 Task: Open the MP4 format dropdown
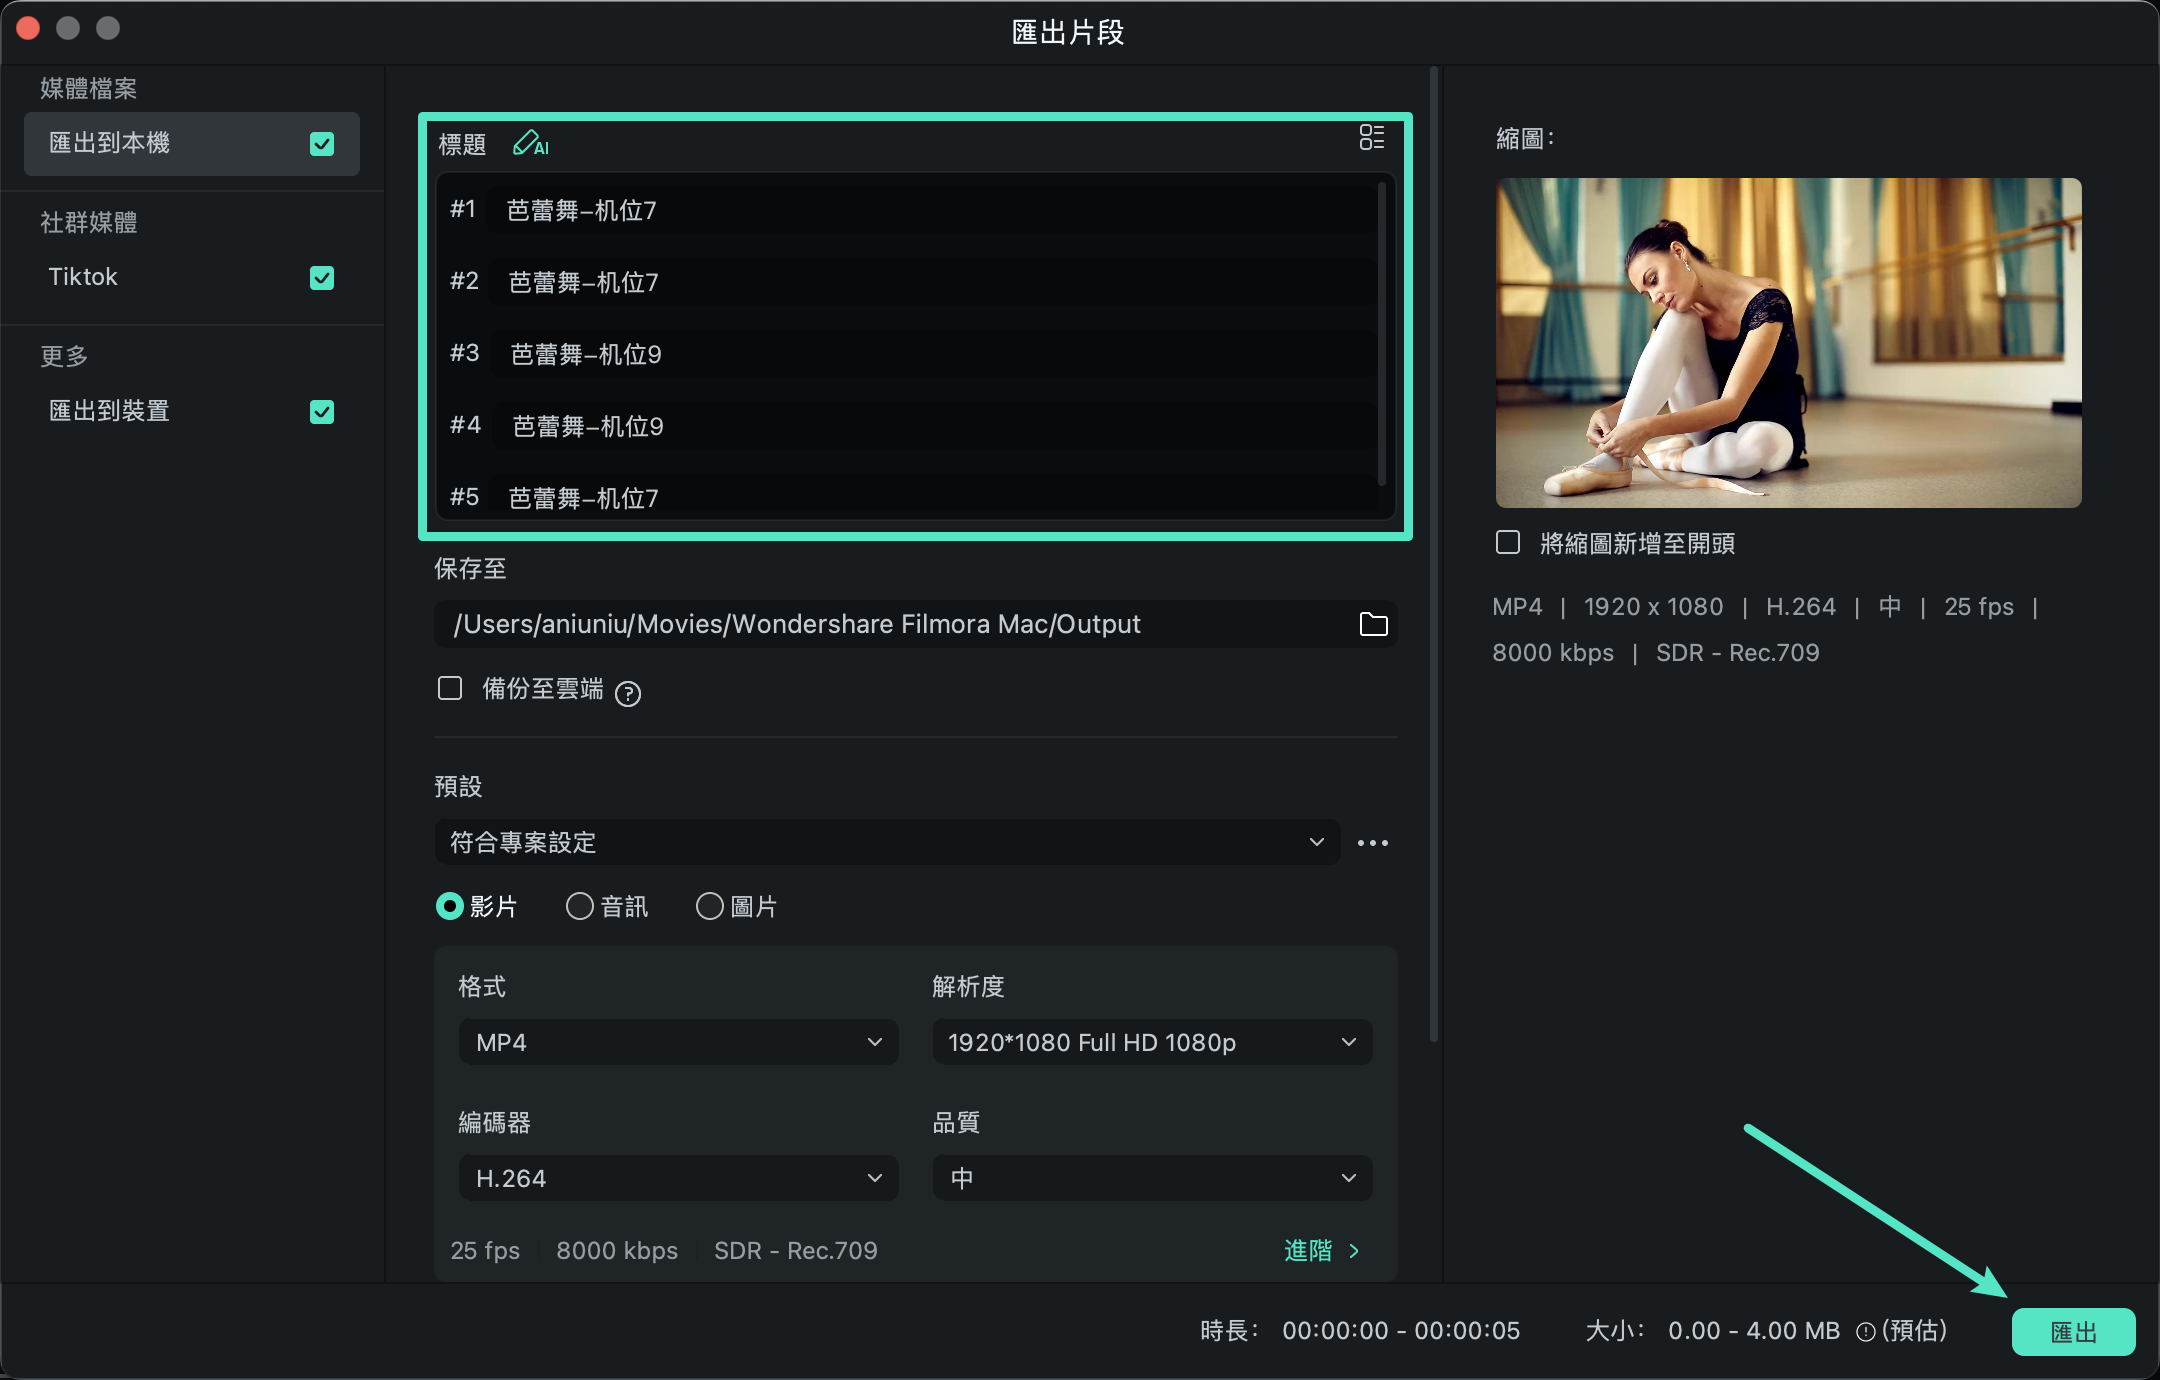tap(678, 1042)
